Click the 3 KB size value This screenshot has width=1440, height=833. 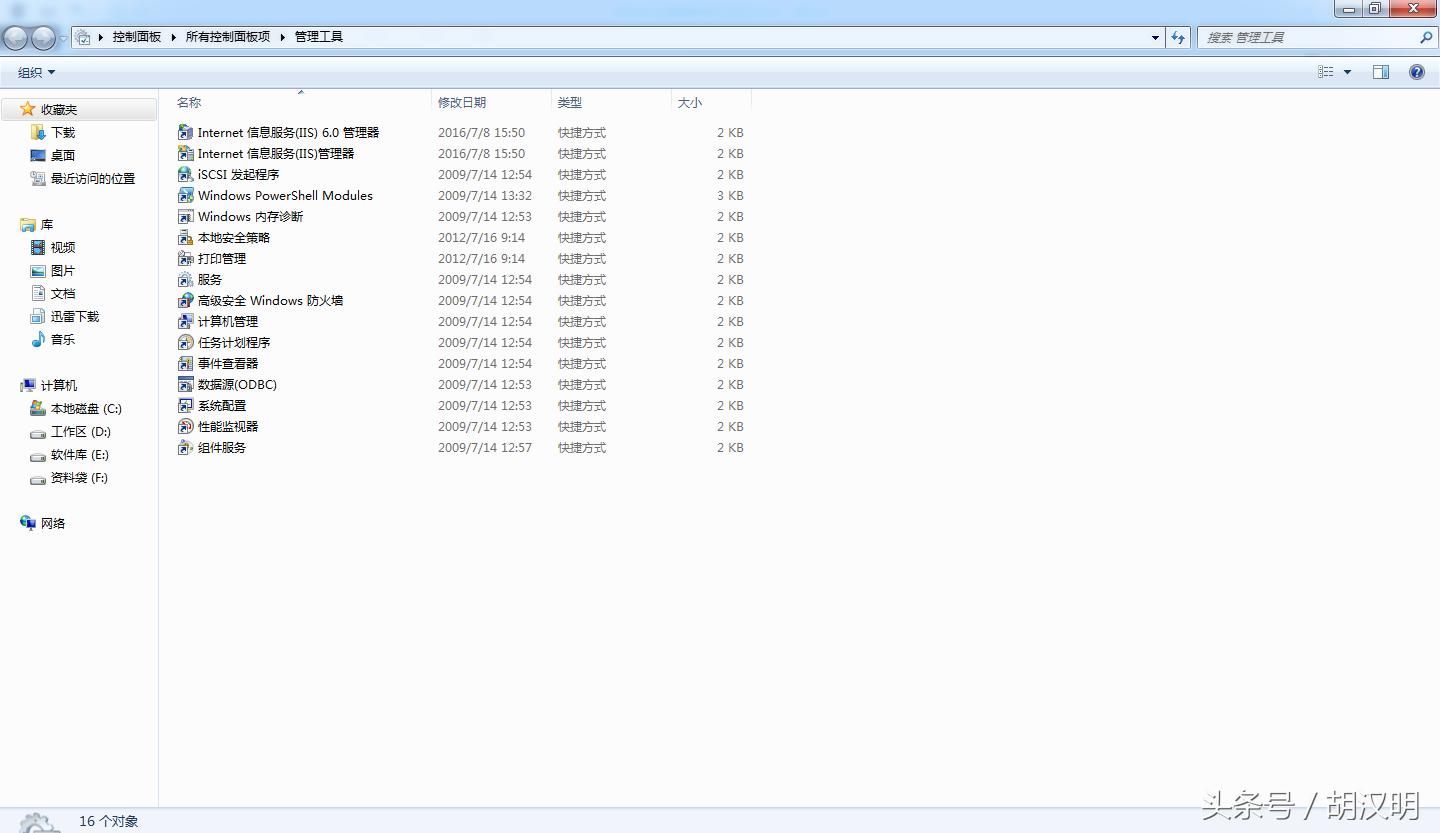coord(730,195)
